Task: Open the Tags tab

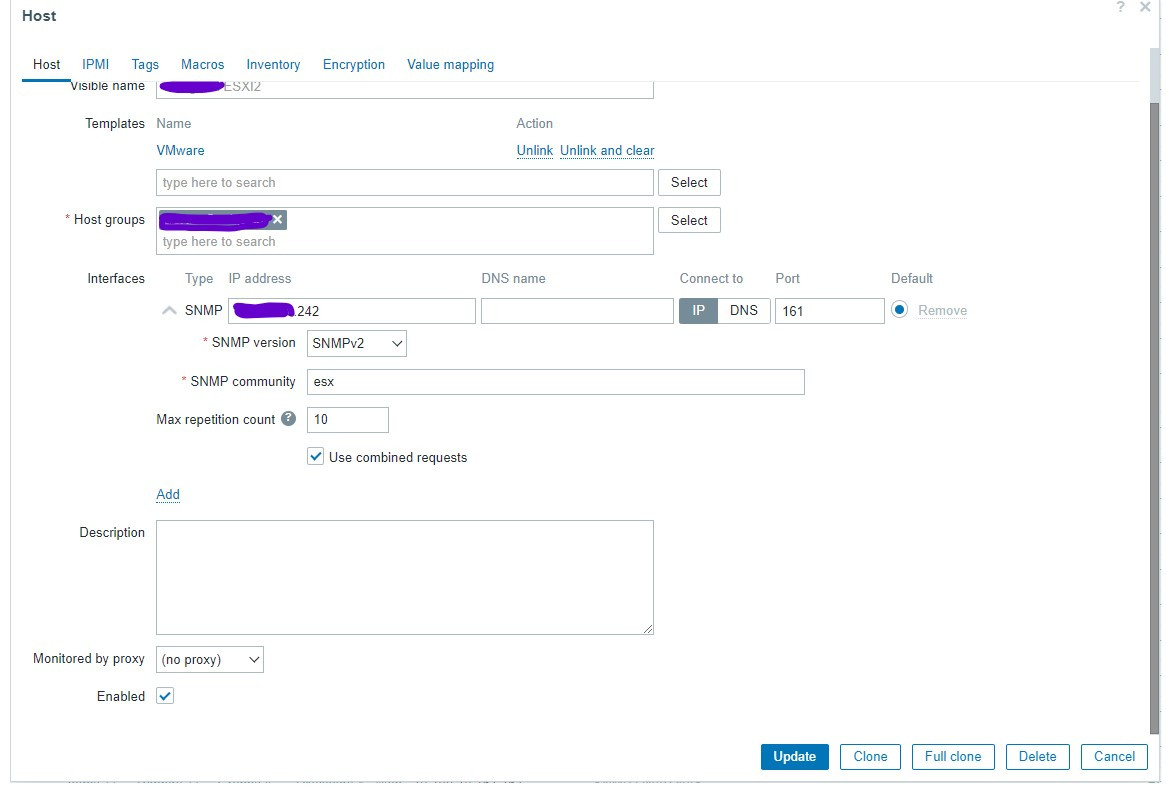Action: 145,65
